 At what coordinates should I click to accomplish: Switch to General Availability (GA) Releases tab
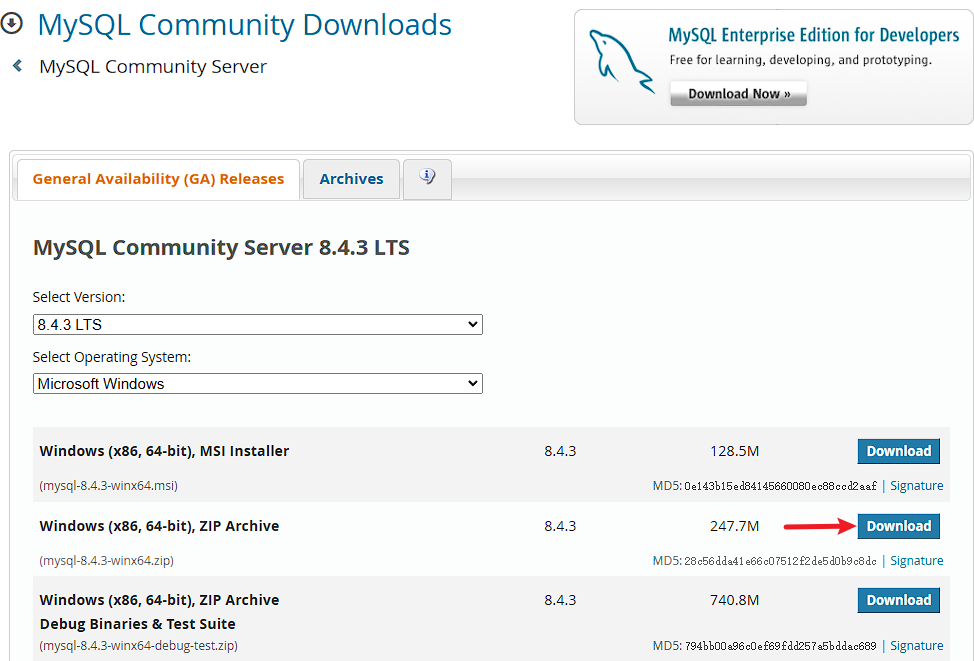point(158,179)
